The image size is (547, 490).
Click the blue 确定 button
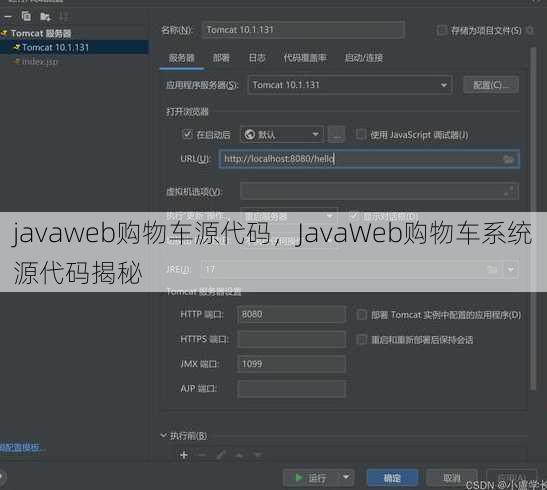point(392,477)
